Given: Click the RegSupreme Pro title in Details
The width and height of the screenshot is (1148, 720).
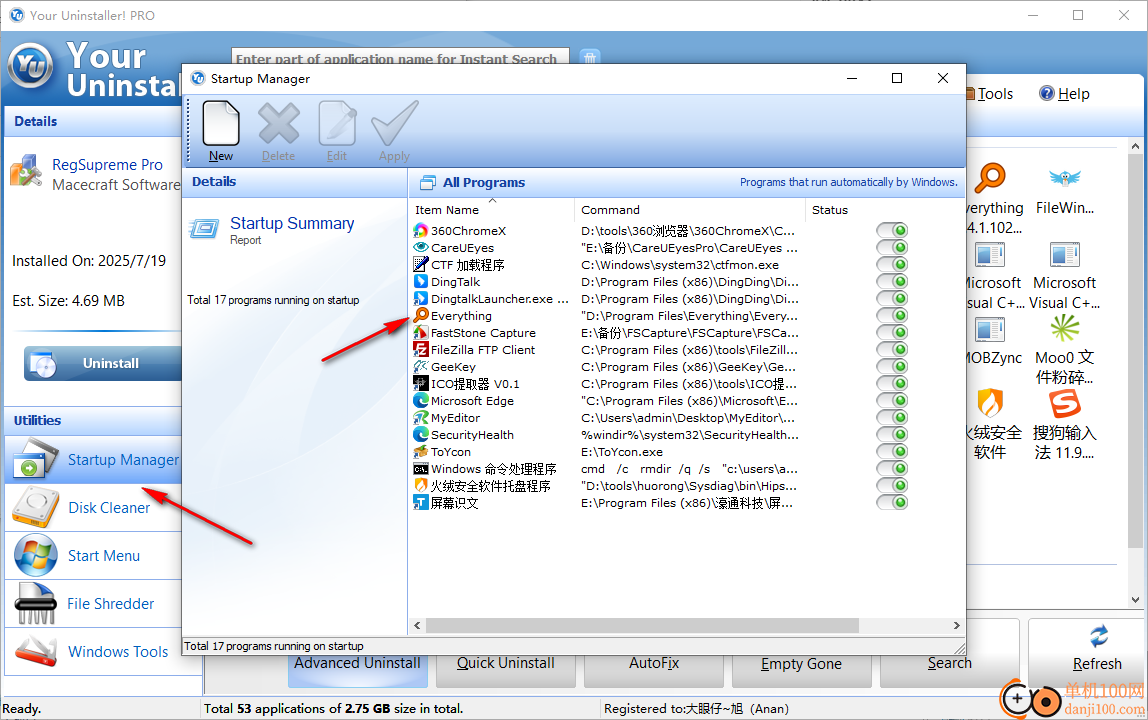Looking at the screenshot, I should point(108,165).
